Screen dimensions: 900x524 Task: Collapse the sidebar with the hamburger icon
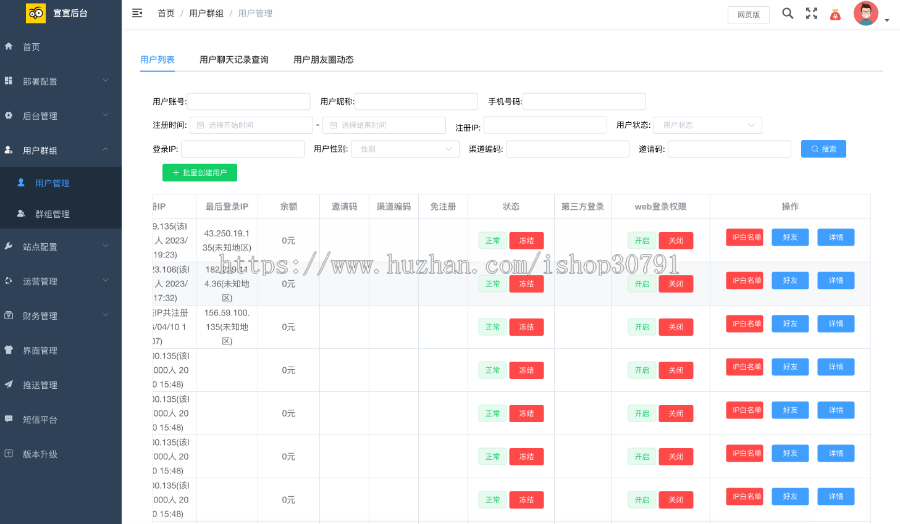pyautogui.click(x=137, y=13)
